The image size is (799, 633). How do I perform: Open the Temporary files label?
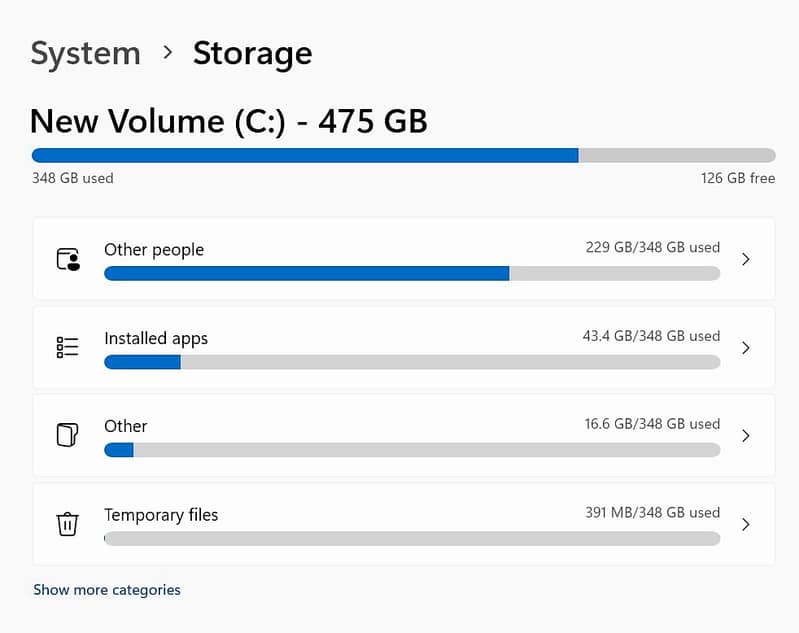click(161, 515)
